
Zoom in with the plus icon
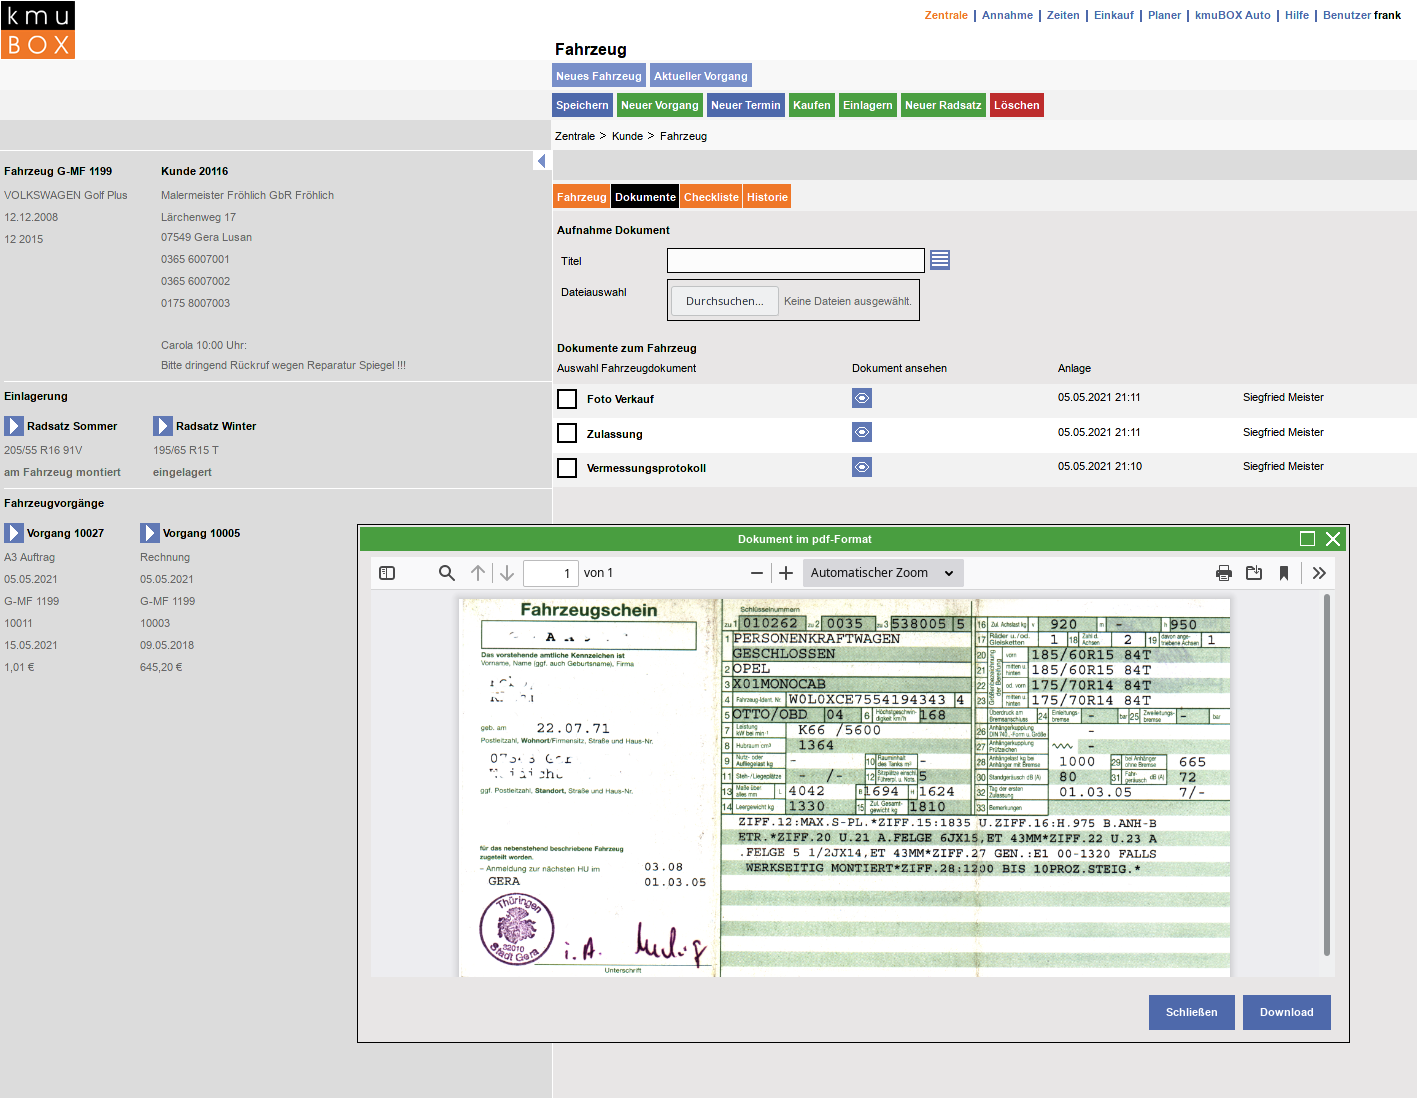coord(786,573)
